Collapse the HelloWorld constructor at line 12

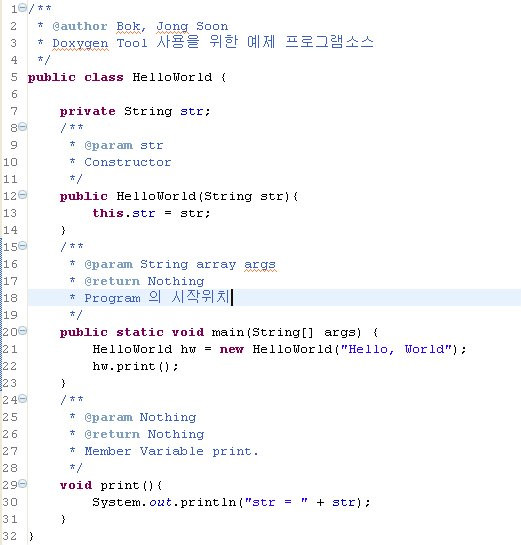coord(22,195)
